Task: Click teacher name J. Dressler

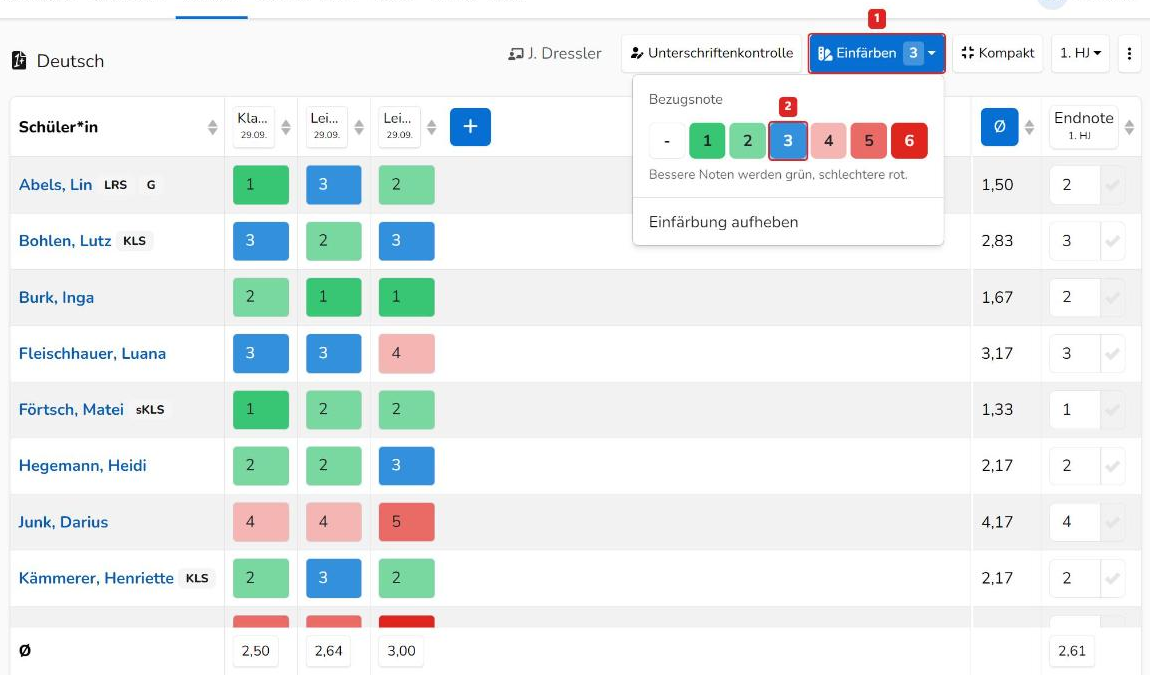Action: click(564, 54)
